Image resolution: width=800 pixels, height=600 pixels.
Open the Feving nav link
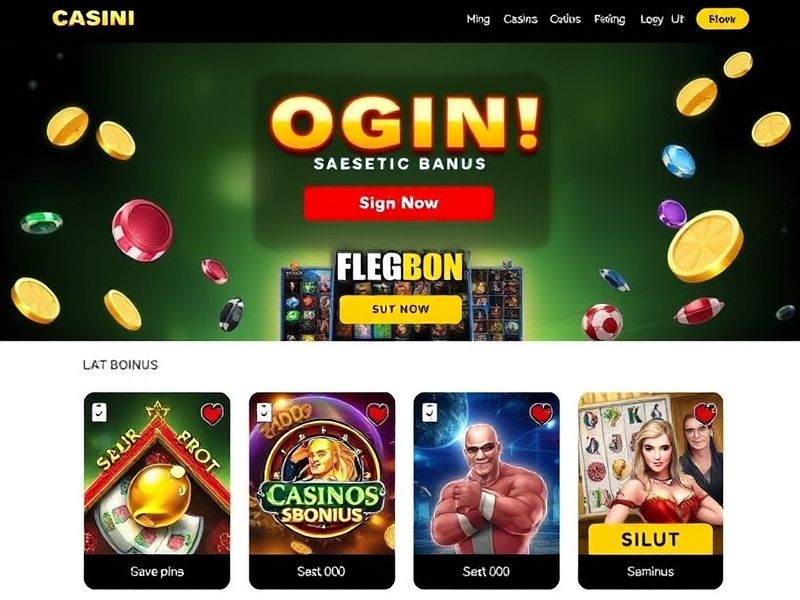tap(609, 19)
